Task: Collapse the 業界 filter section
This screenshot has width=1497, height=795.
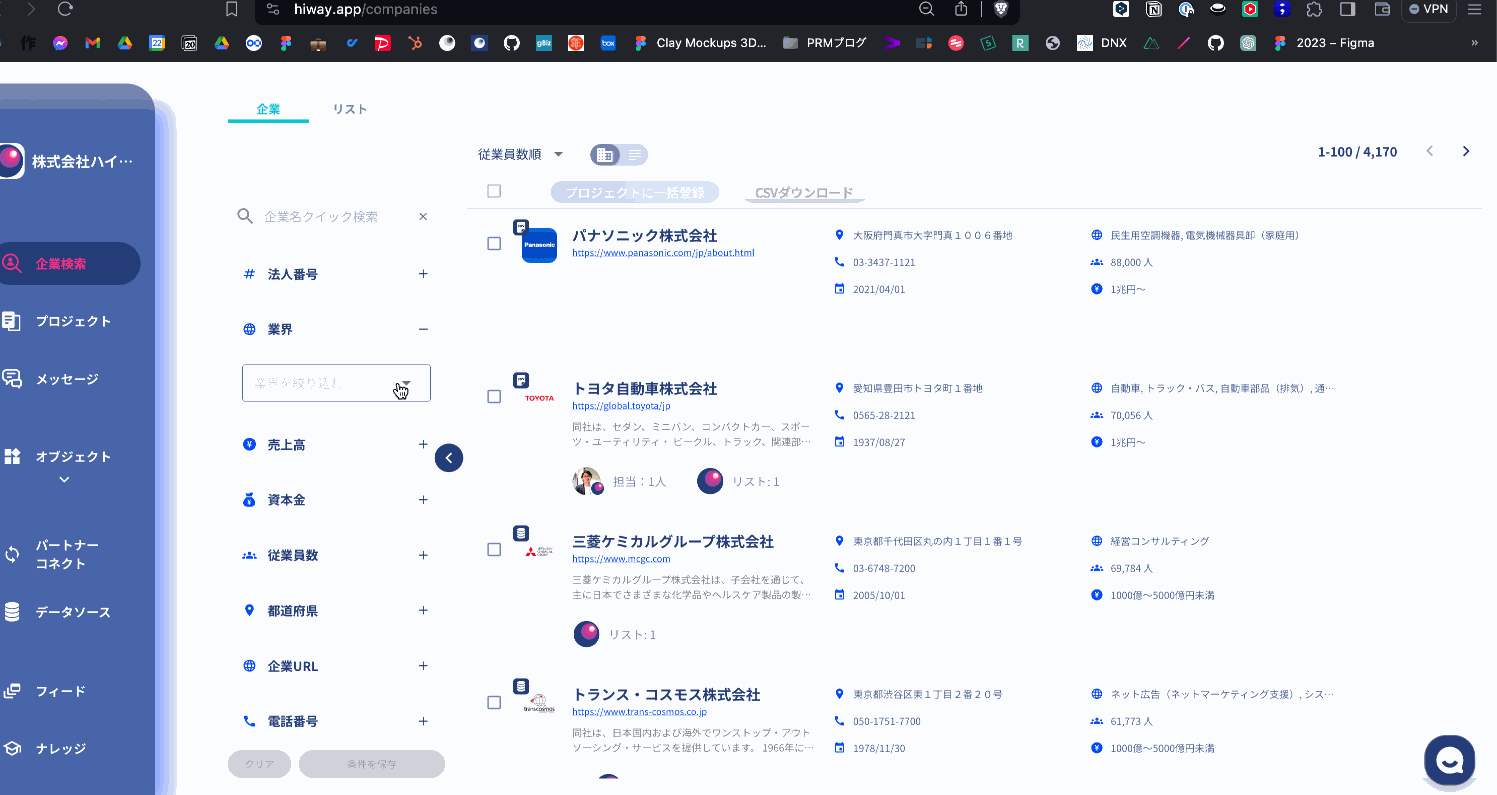Action: coord(423,329)
